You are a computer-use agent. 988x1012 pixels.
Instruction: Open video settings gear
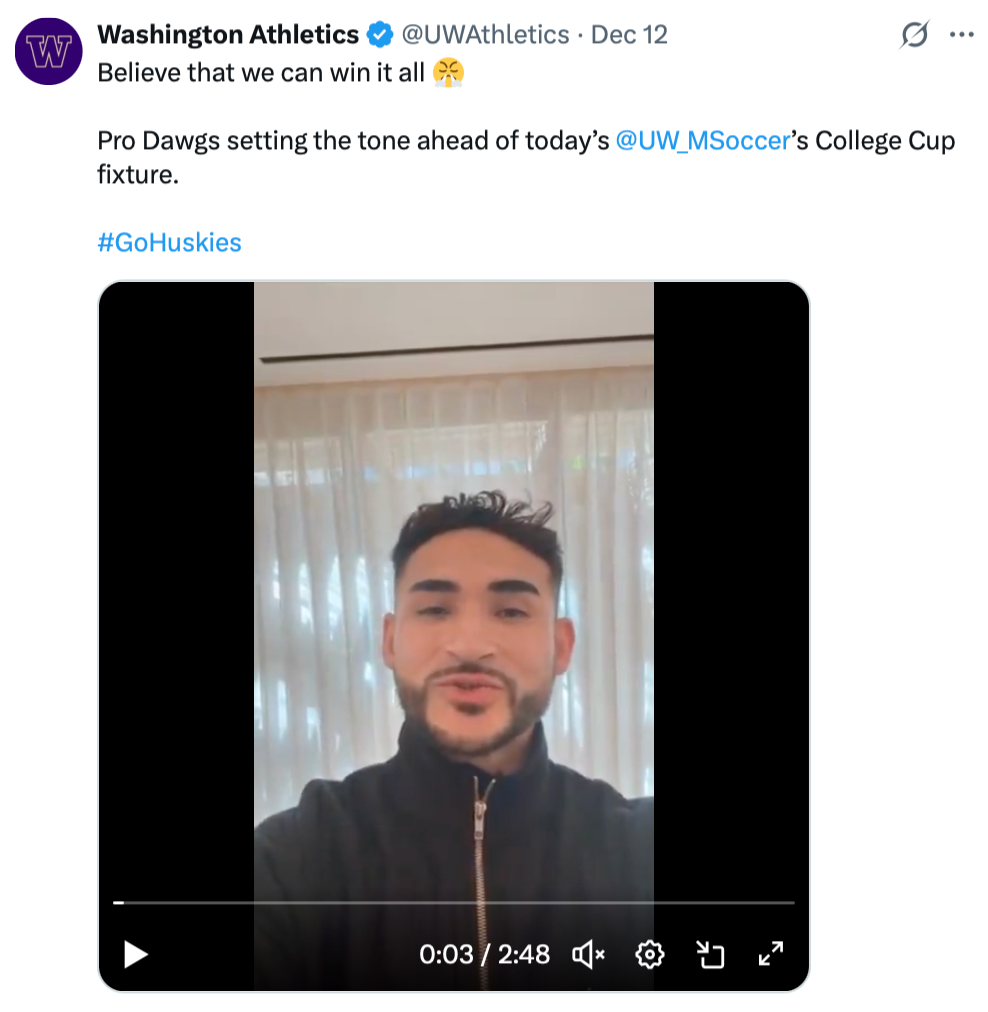tap(650, 955)
